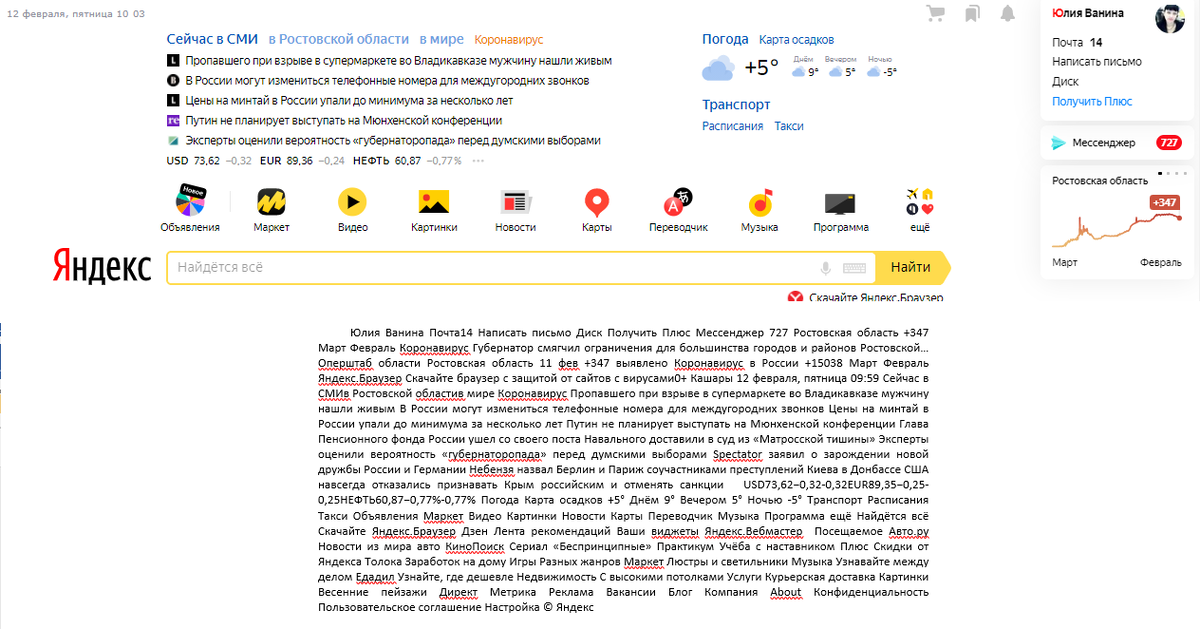Open the Маркет service icon
This screenshot has height=629, width=1200.
[271, 203]
